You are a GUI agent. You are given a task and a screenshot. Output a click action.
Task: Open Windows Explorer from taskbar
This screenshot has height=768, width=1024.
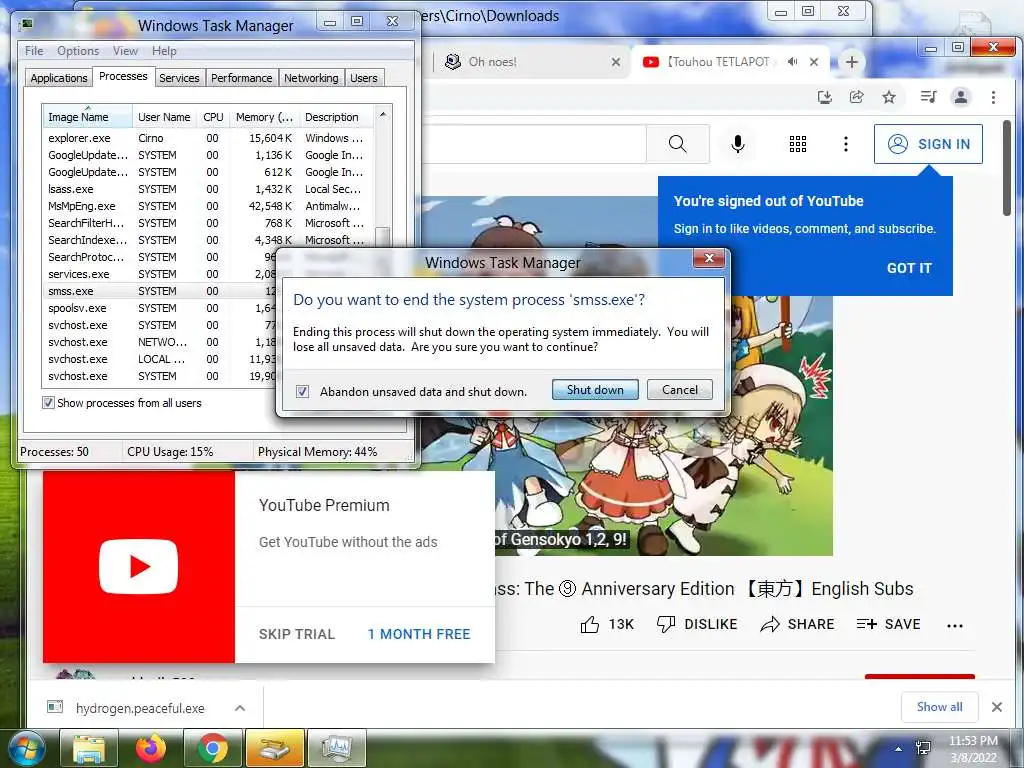coord(89,748)
